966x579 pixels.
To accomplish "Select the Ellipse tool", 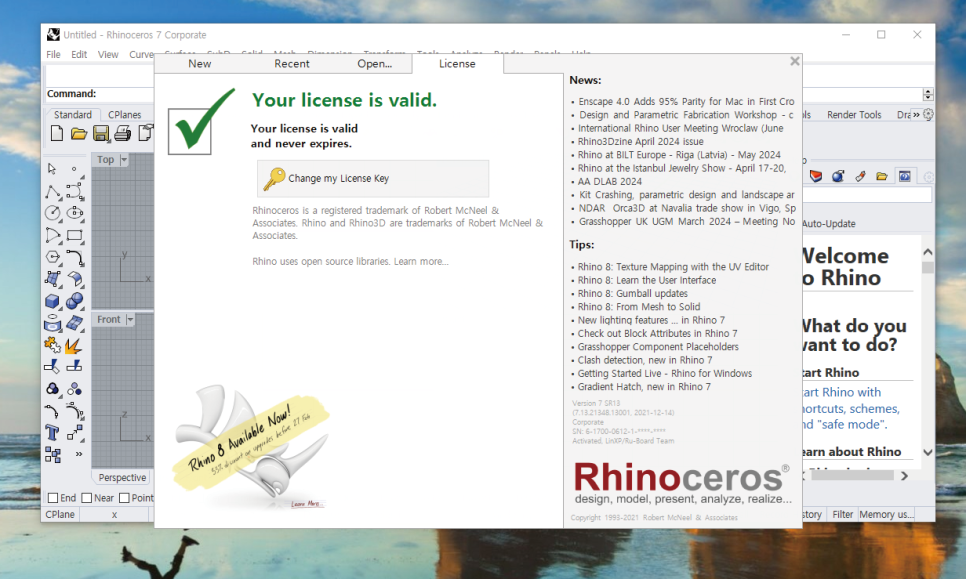I will click(x=75, y=213).
